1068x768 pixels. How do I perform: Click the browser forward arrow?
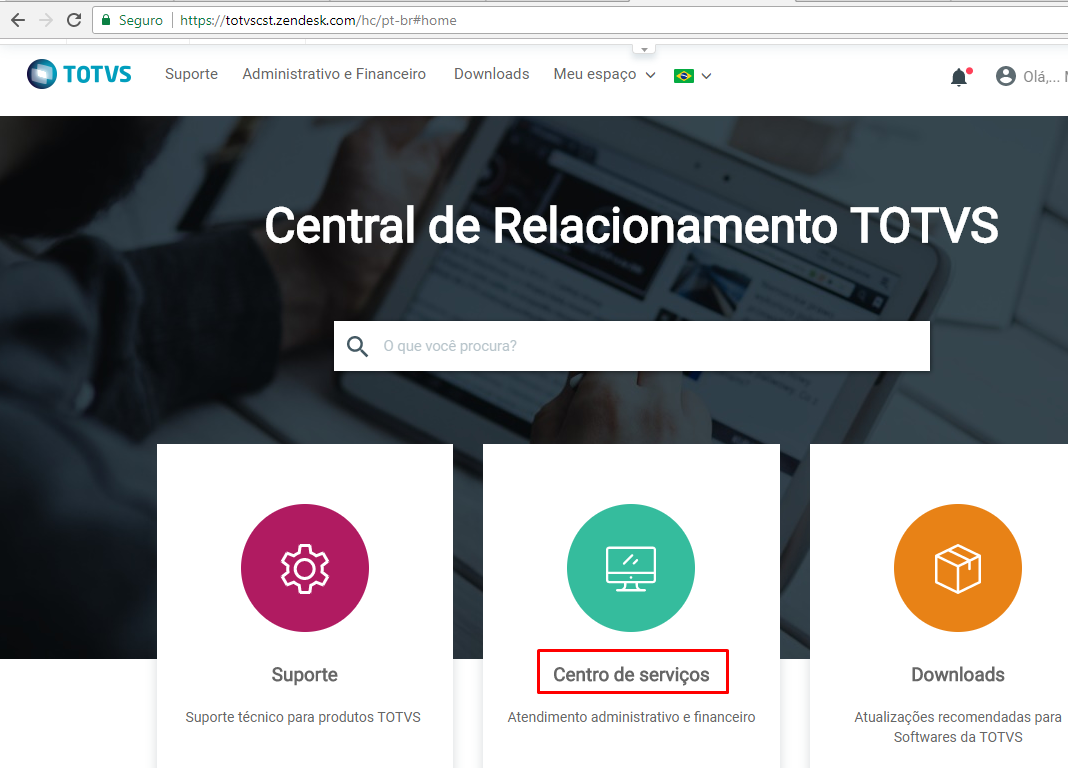[46, 20]
